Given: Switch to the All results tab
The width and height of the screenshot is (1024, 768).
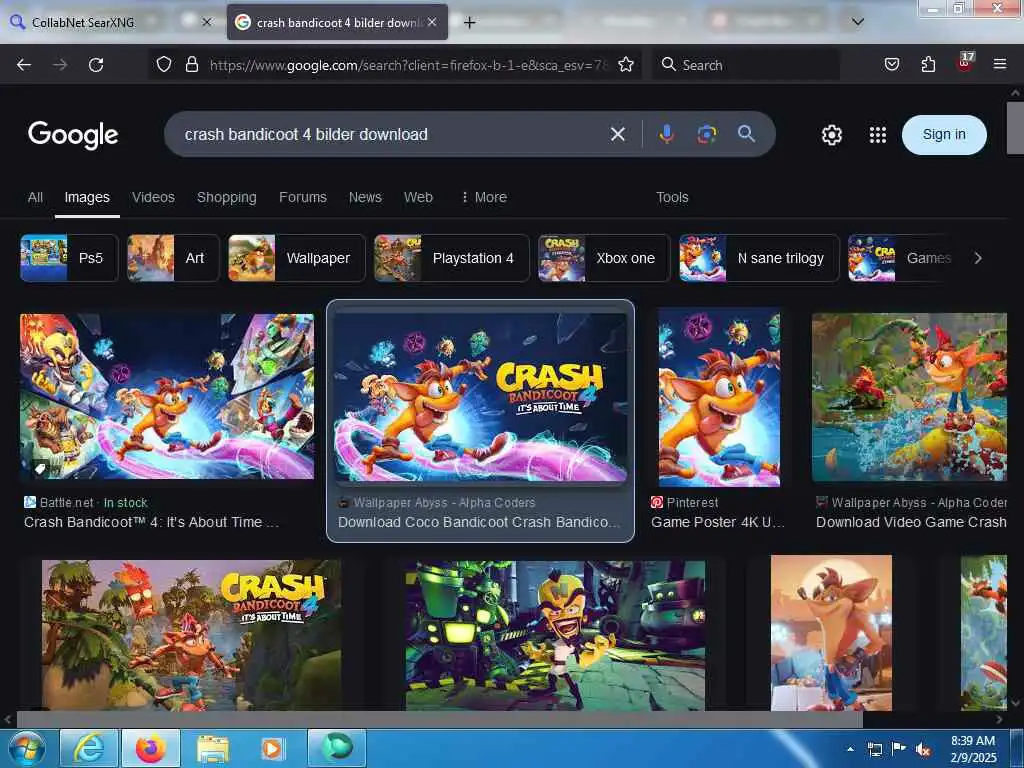Looking at the screenshot, I should tap(35, 197).
